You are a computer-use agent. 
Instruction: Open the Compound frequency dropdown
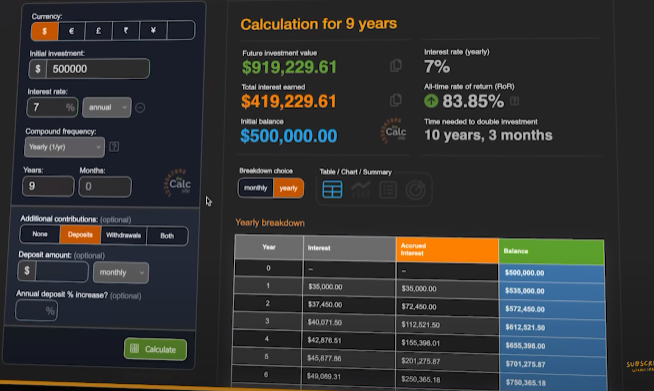64,147
